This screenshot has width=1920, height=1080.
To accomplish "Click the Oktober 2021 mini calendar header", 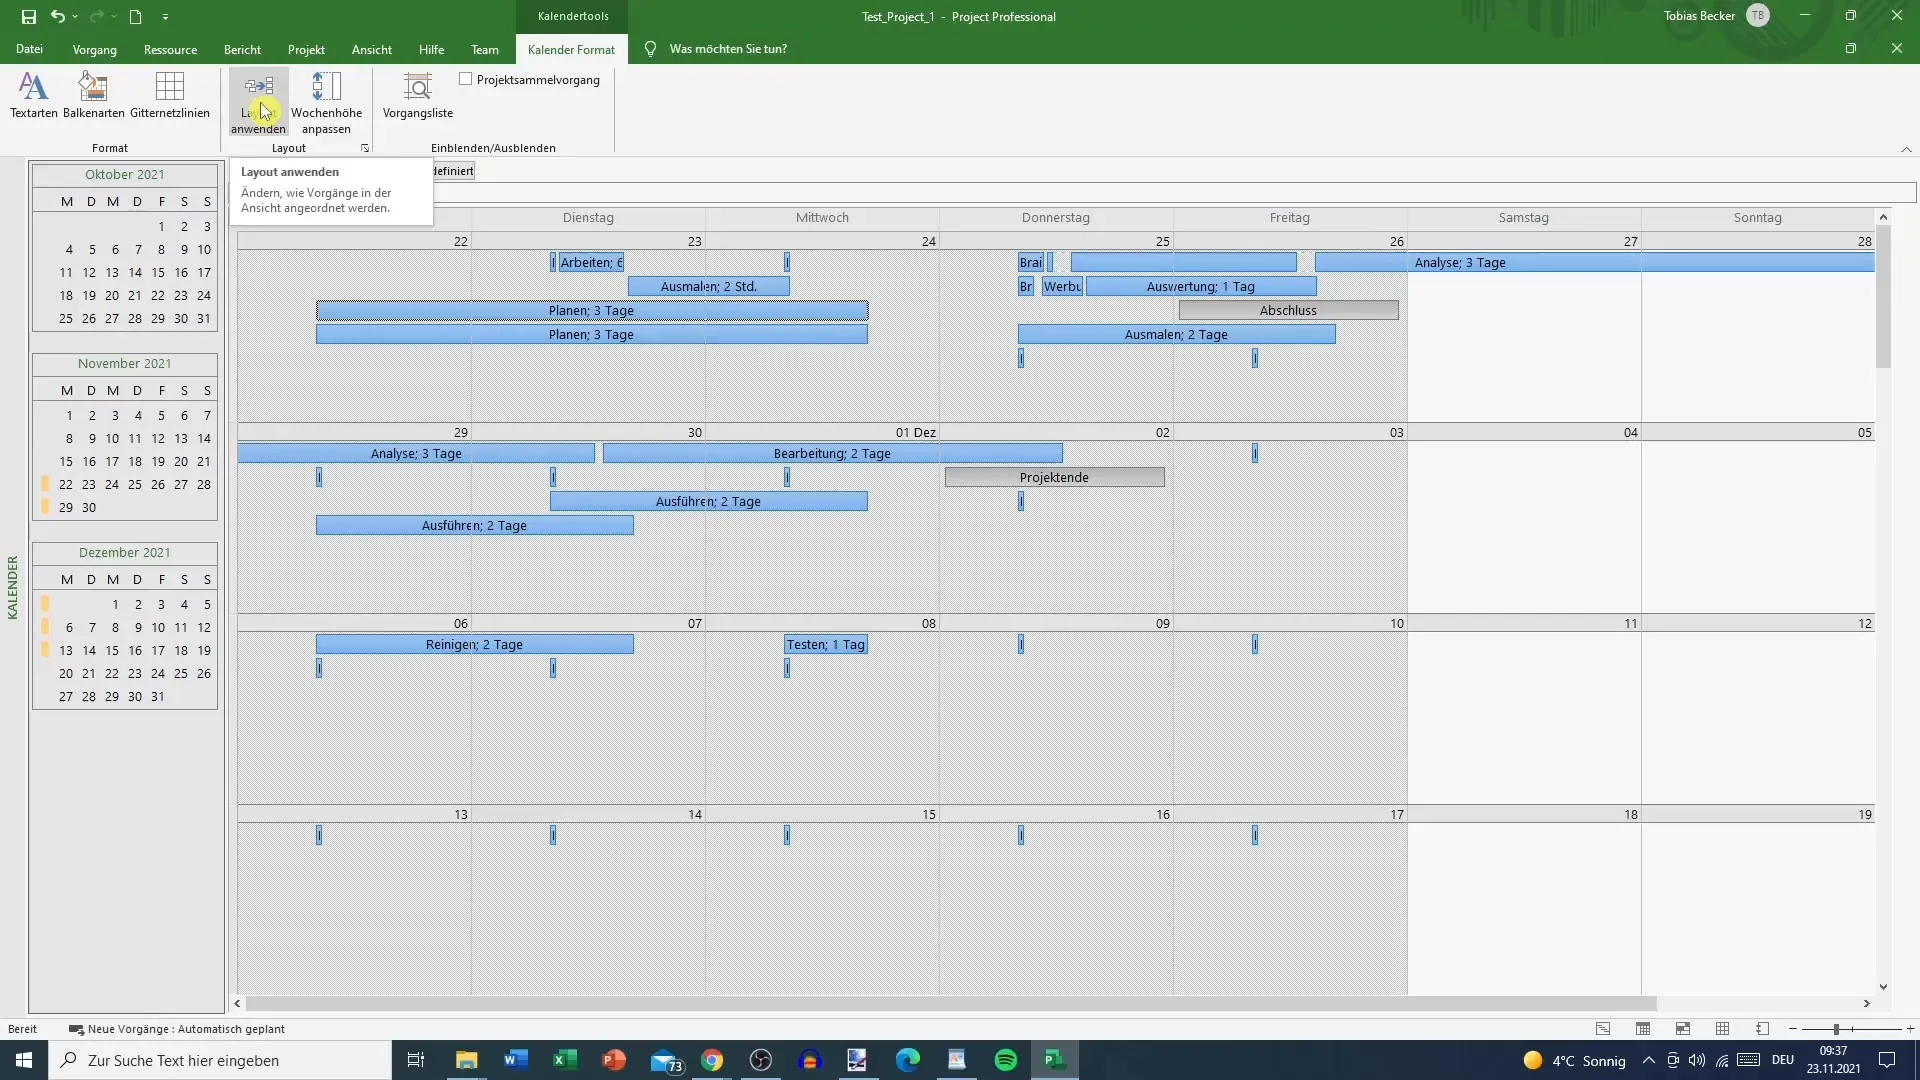I will point(125,174).
